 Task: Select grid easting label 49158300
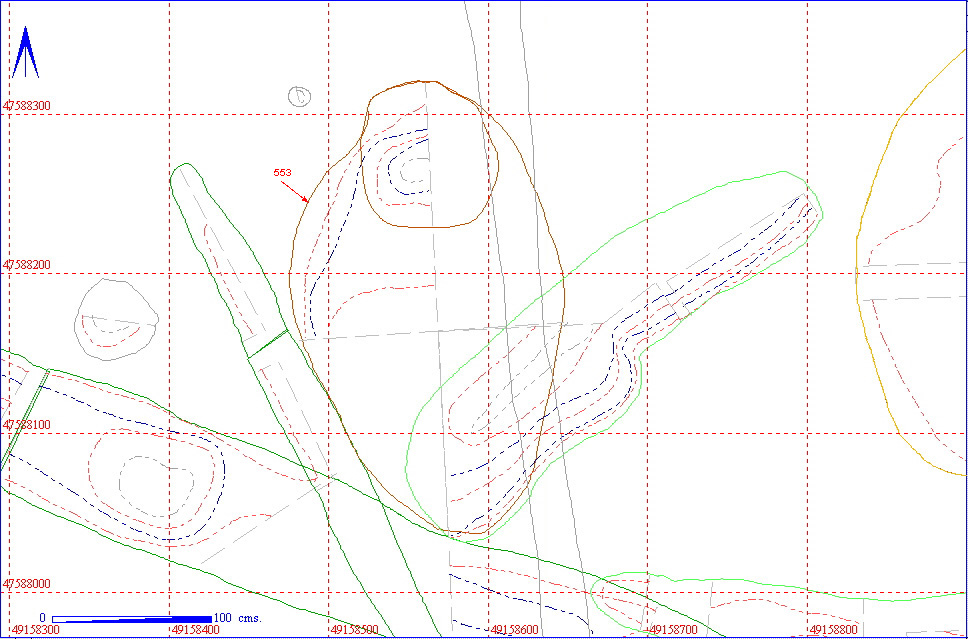pyautogui.click(x=35, y=630)
